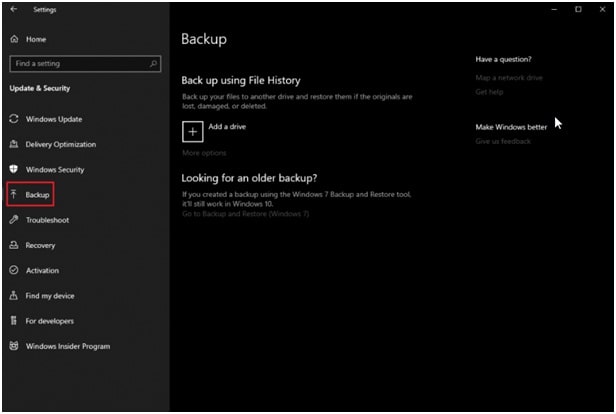The height and width of the screenshot is (414, 616).
Task: Click the Update & Security heading
Action: pos(40,88)
